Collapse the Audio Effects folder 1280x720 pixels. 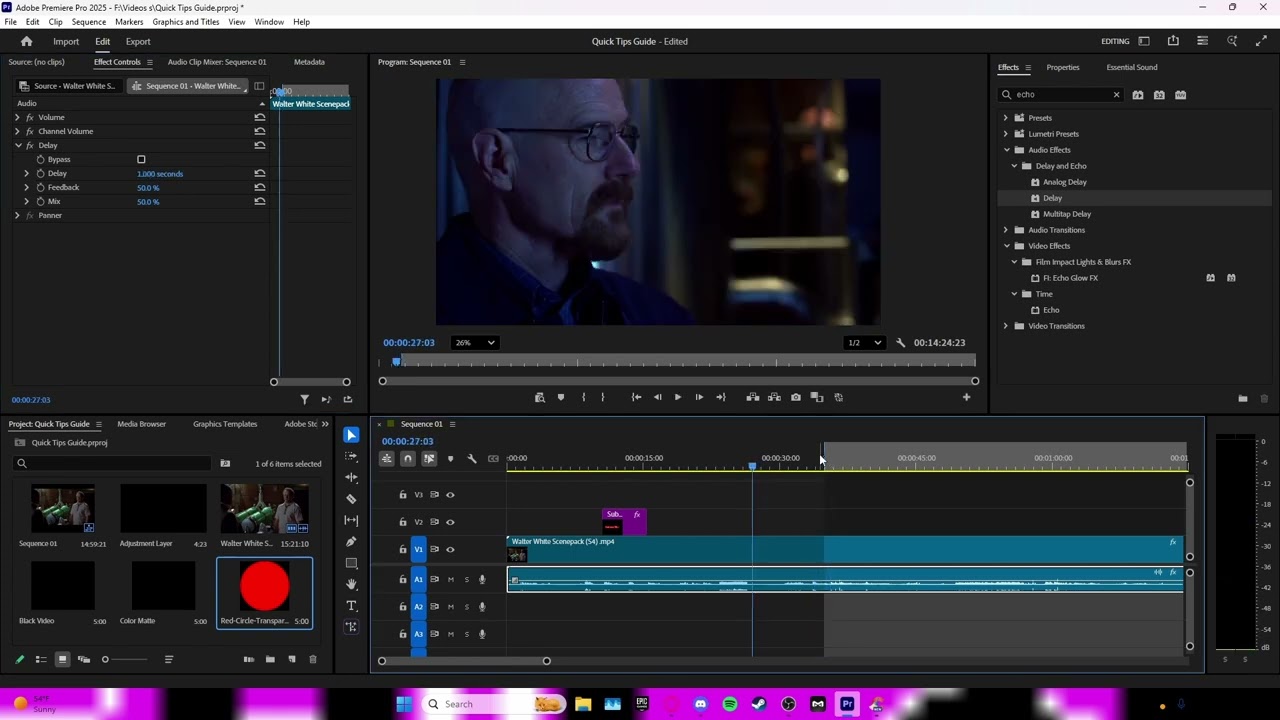(x=1006, y=150)
